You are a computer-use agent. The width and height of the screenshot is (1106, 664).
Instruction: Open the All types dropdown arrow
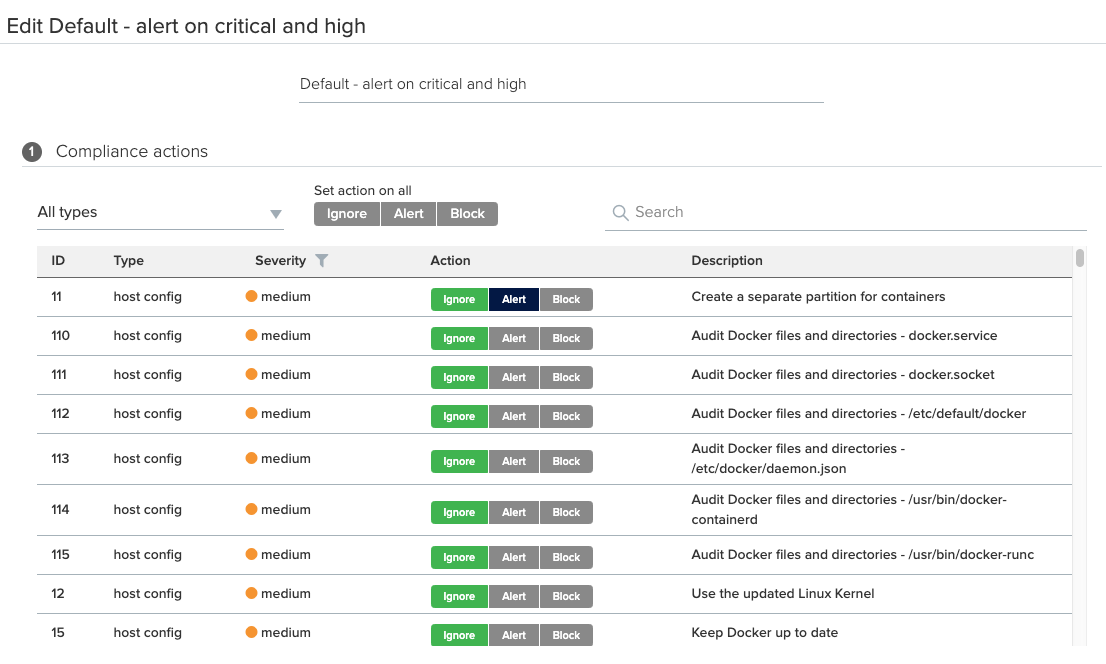276,214
